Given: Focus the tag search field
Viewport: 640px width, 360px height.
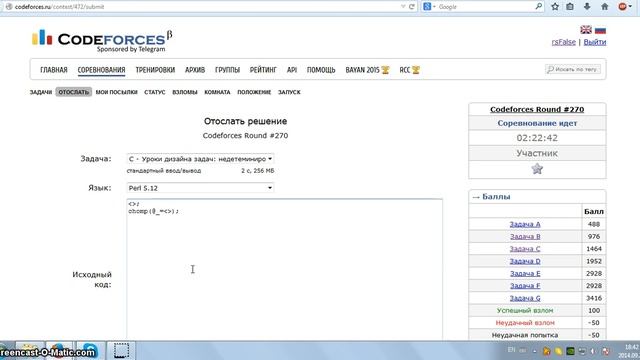Looking at the screenshot, I should pyautogui.click(x=573, y=69).
